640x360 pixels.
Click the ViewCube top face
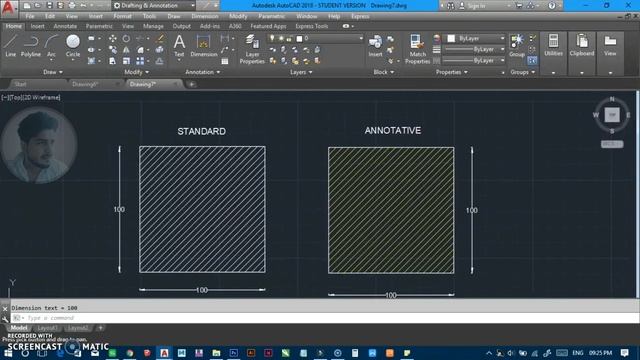point(612,115)
